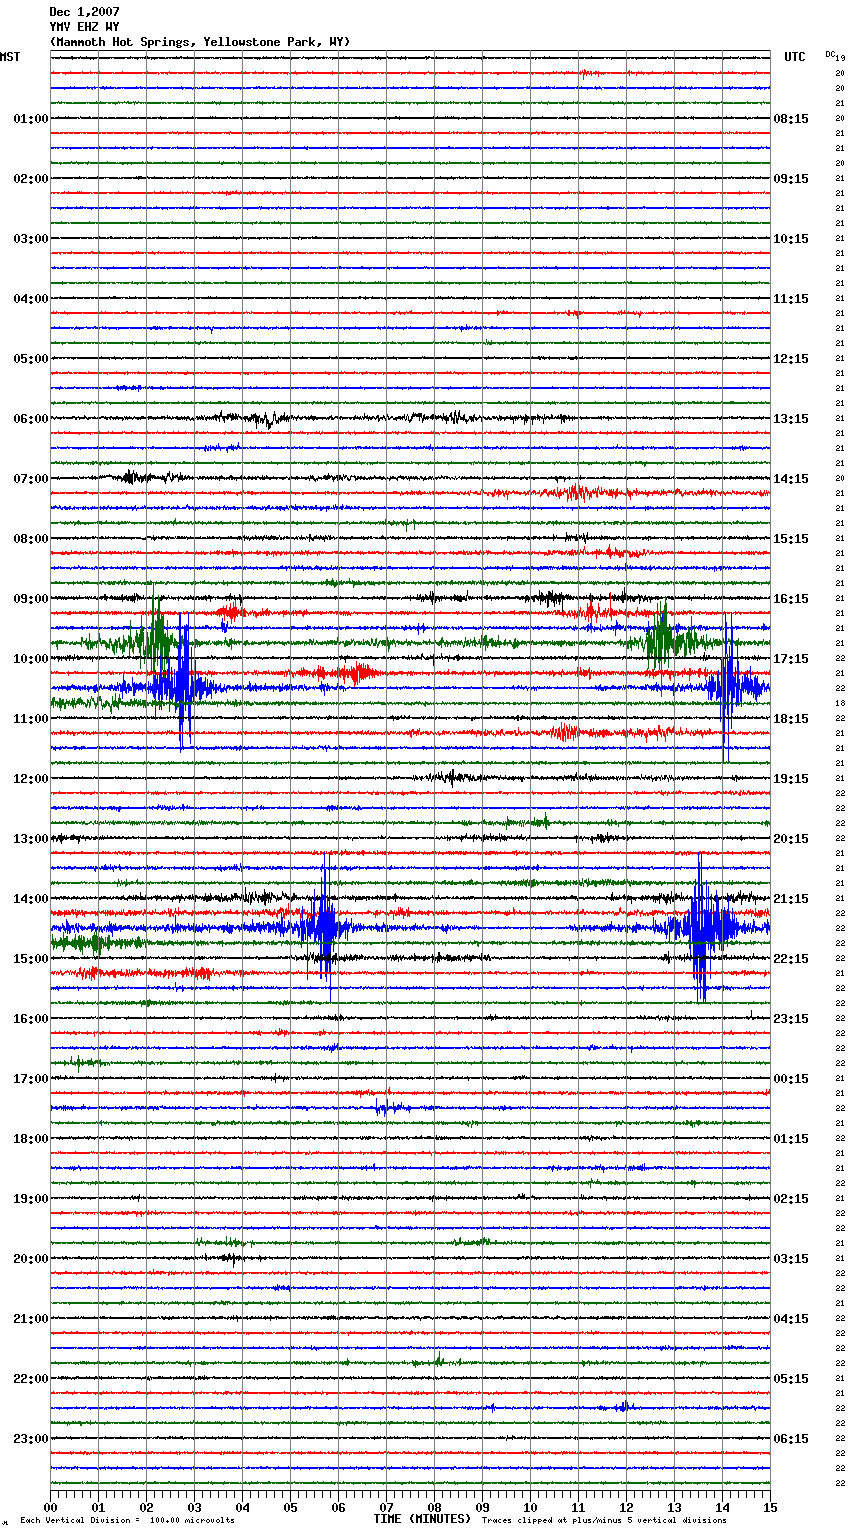850x1534 pixels.
Task: Select the '02:00' MST row label
Action: point(31,179)
